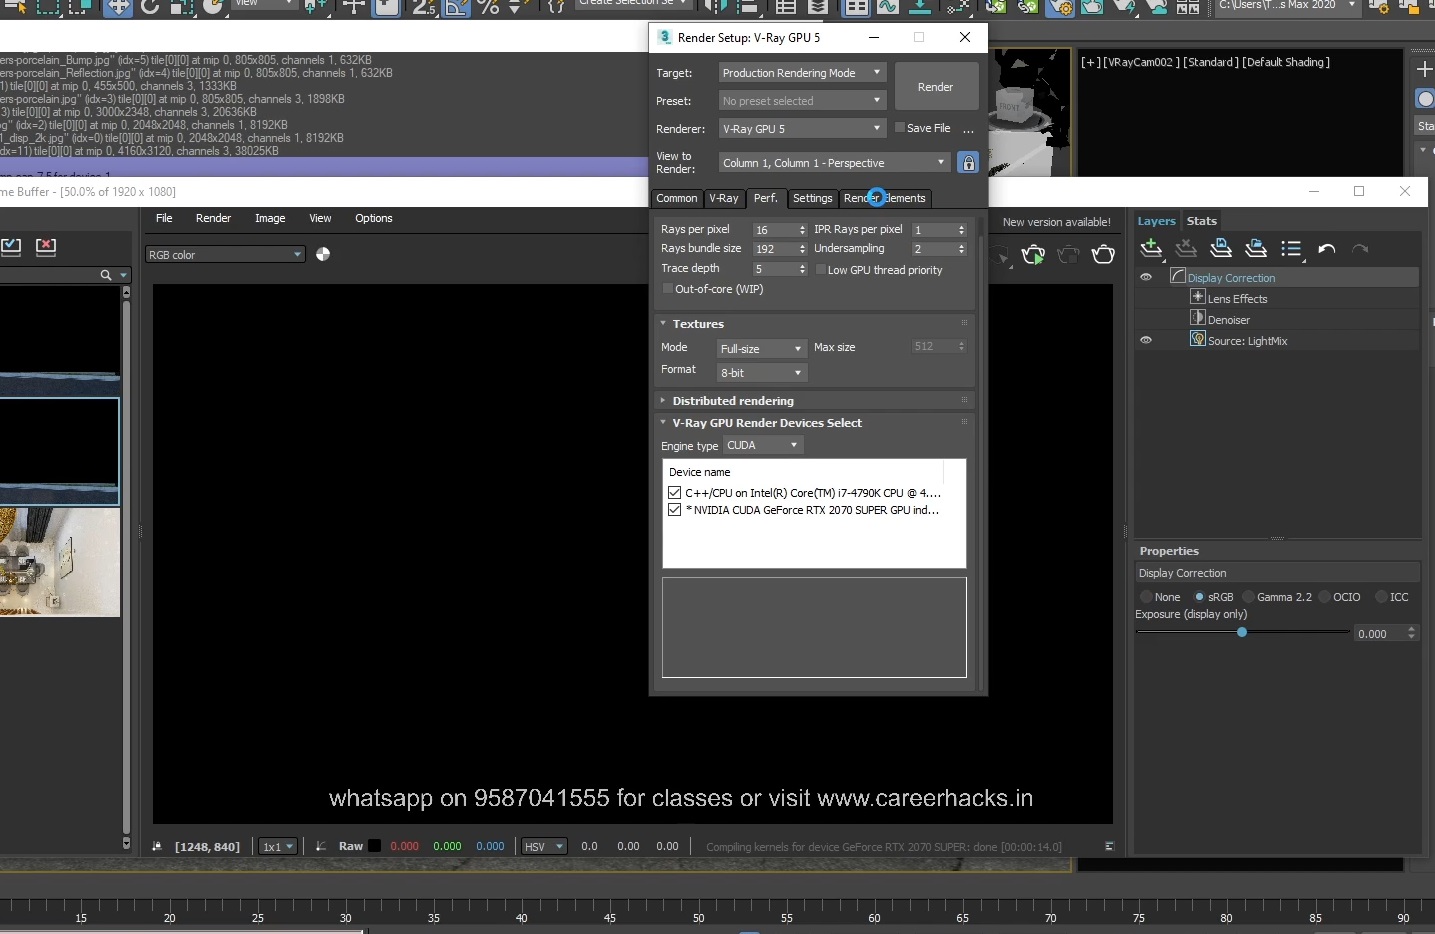Click the Render button
1435x934 pixels.
[x=936, y=86]
